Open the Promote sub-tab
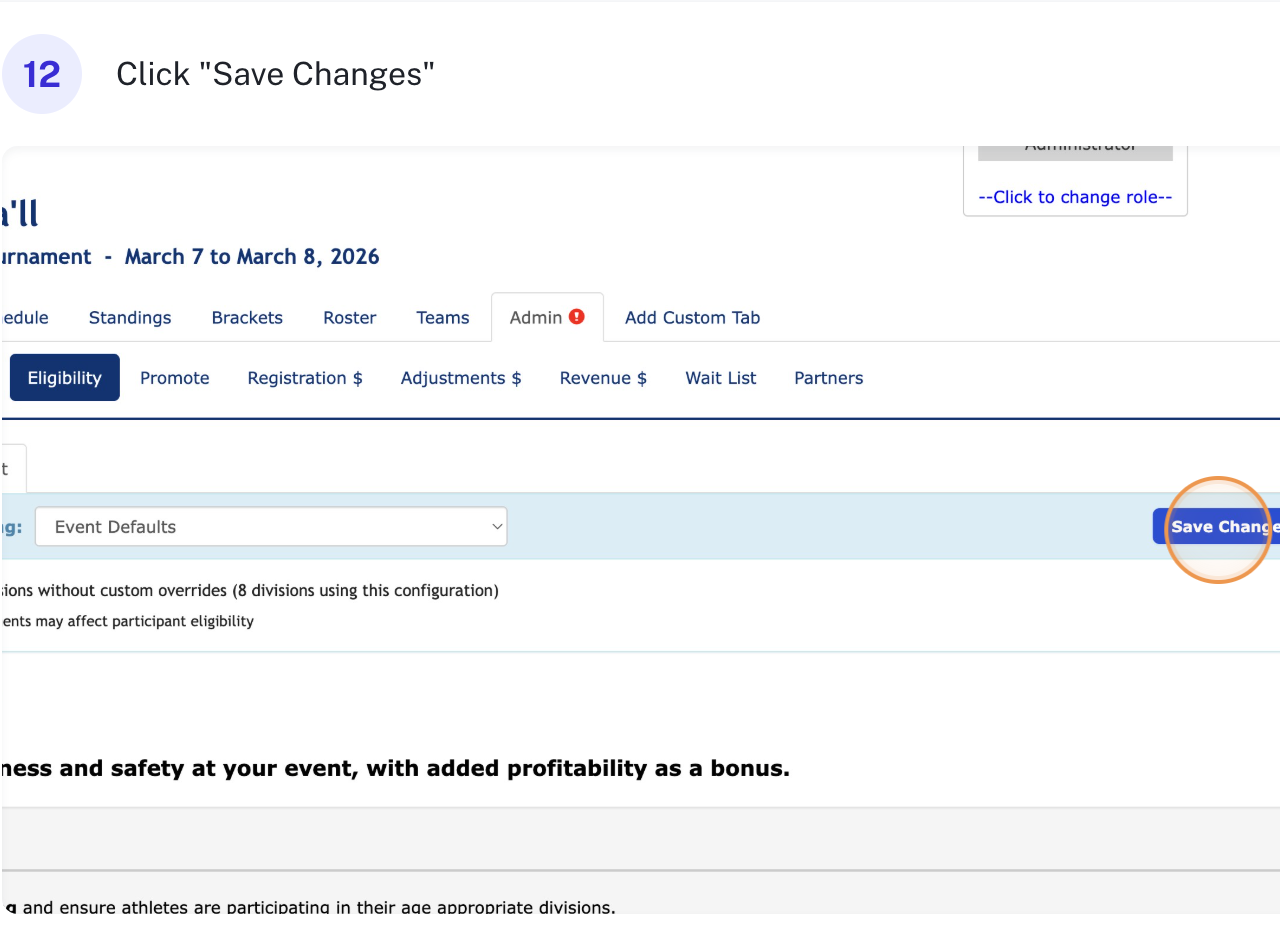Viewport: 1280px width, 928px height. [x=174, y=377]
